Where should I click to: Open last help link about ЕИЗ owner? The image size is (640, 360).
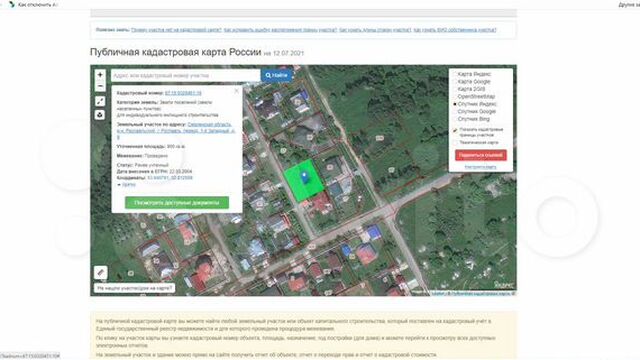click(x=455, y=30)
